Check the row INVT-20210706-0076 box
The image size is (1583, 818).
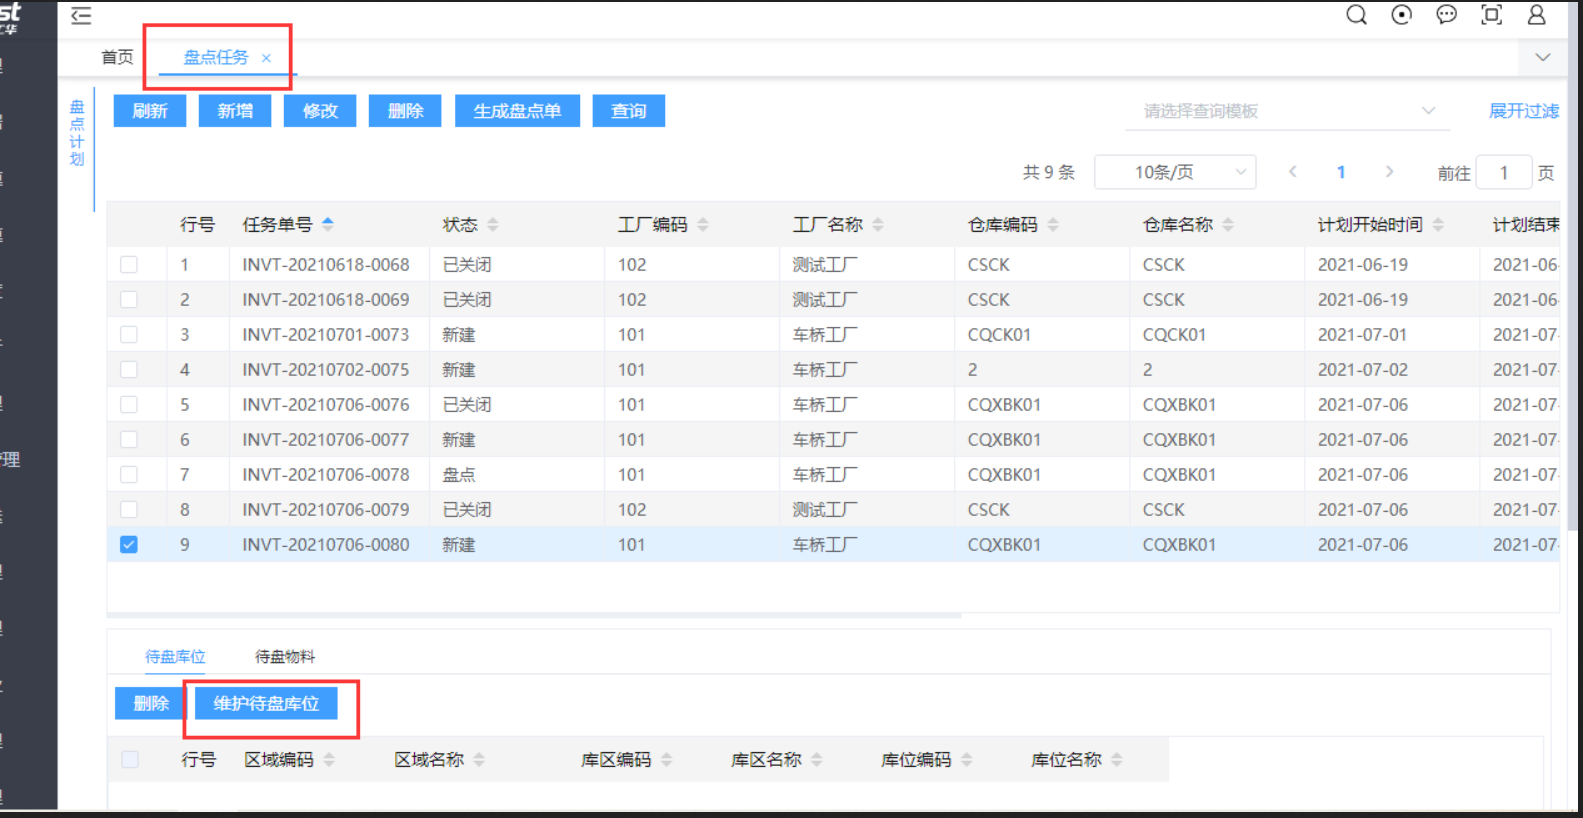click(129, 405)
